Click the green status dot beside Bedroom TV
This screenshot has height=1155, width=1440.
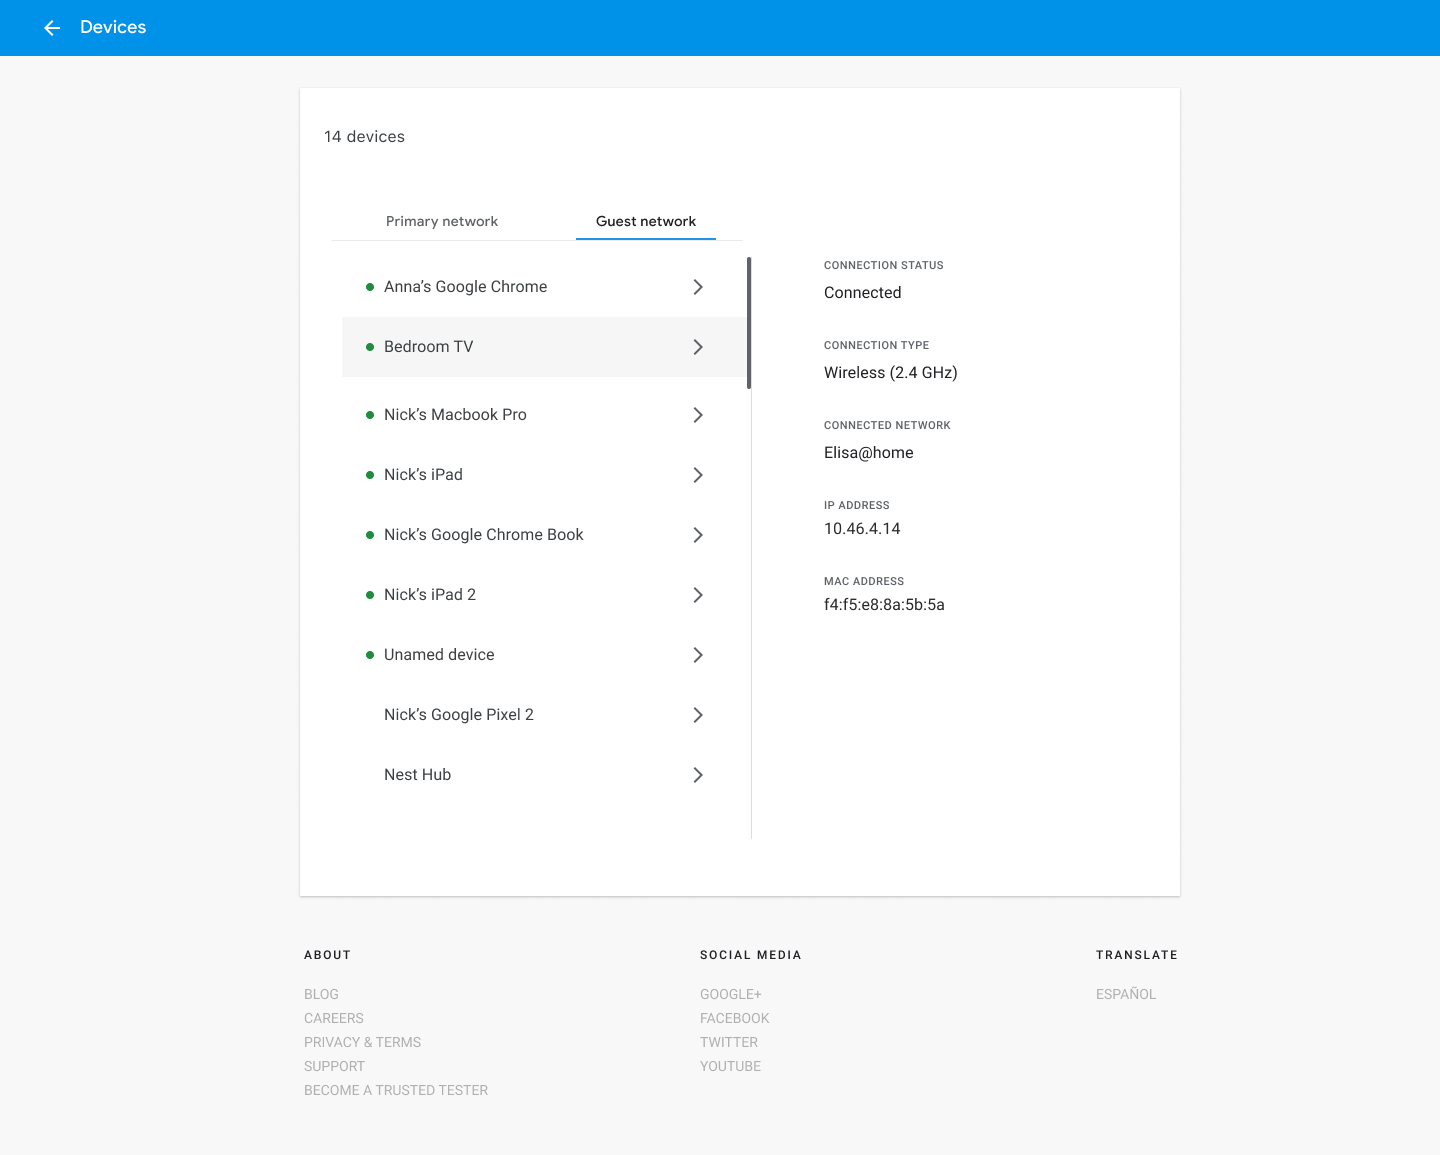[x=370, y=347]
